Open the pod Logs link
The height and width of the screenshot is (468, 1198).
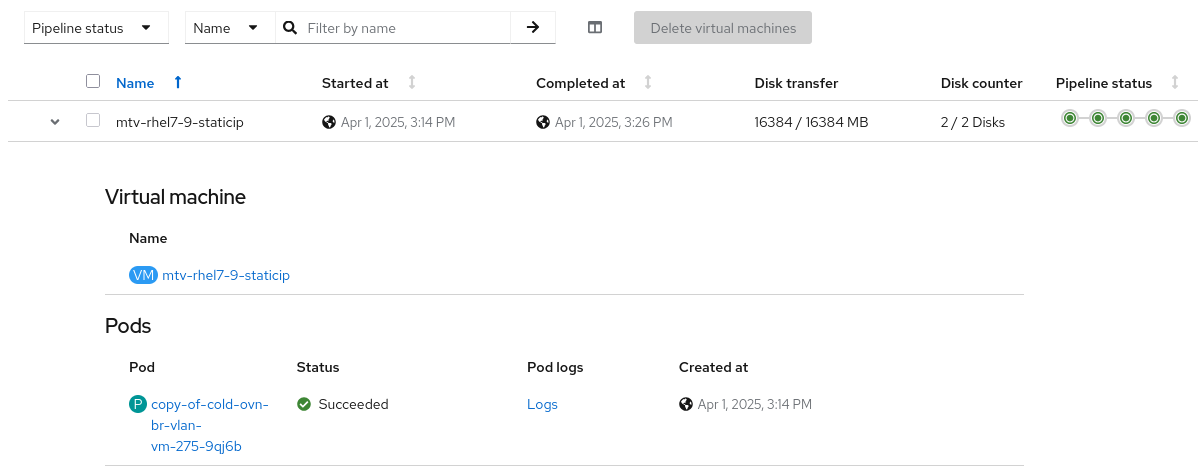tap(542, 404)
